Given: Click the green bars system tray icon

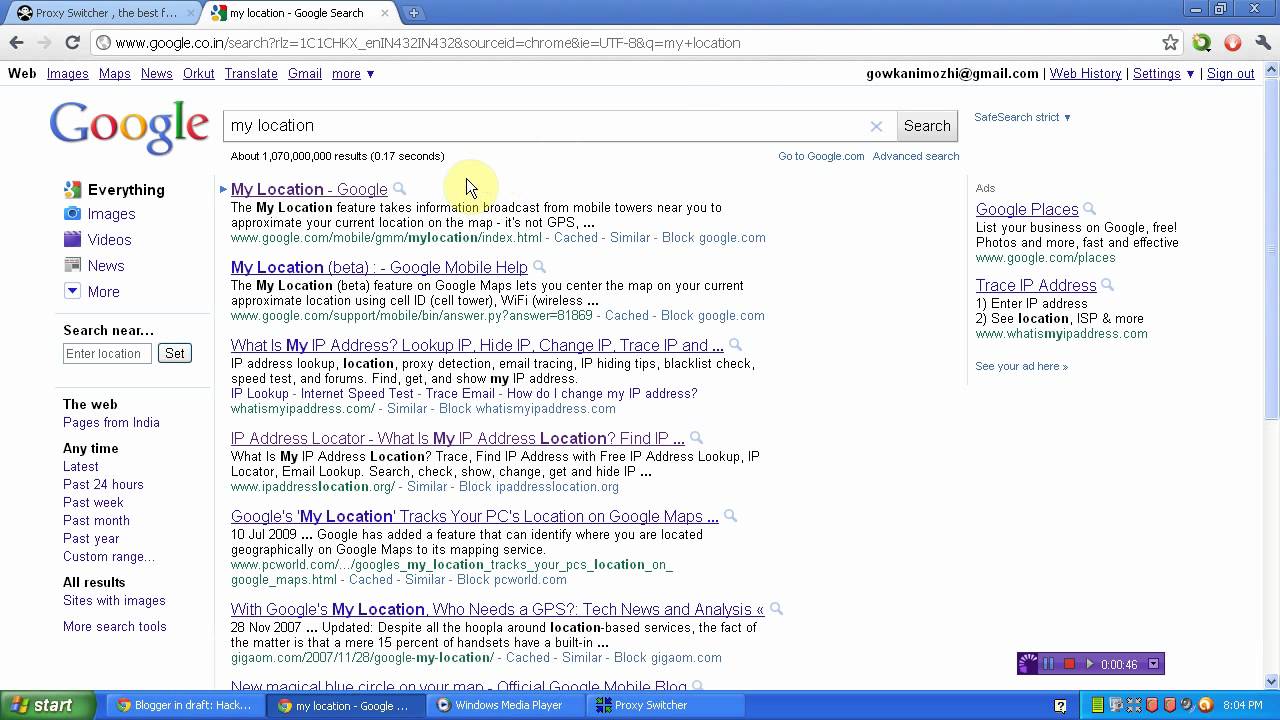Looking at the screenshot, I should click(x=1098, y=705).
